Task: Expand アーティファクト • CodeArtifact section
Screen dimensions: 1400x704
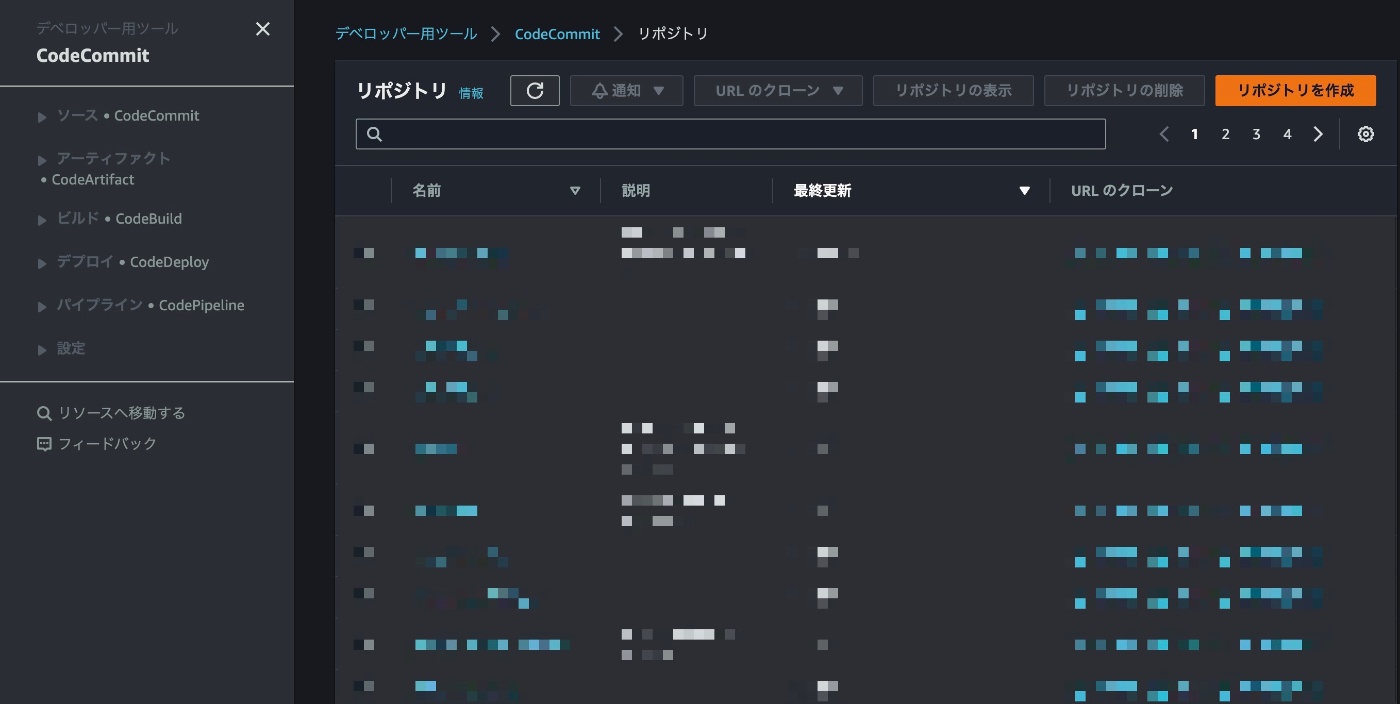Action: pos(42,160)
